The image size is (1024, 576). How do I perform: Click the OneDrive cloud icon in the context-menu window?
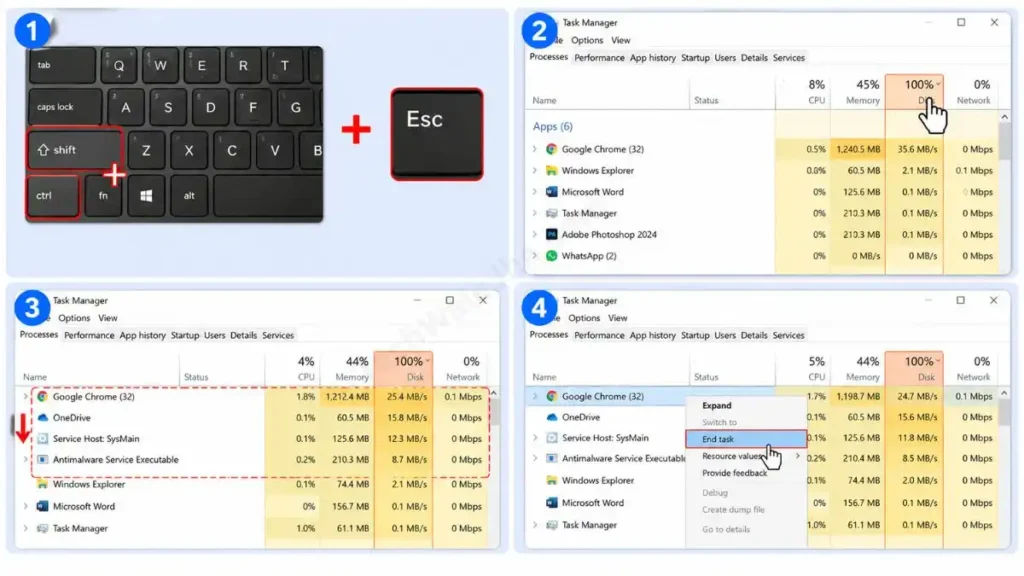click(x=551, y=417)
